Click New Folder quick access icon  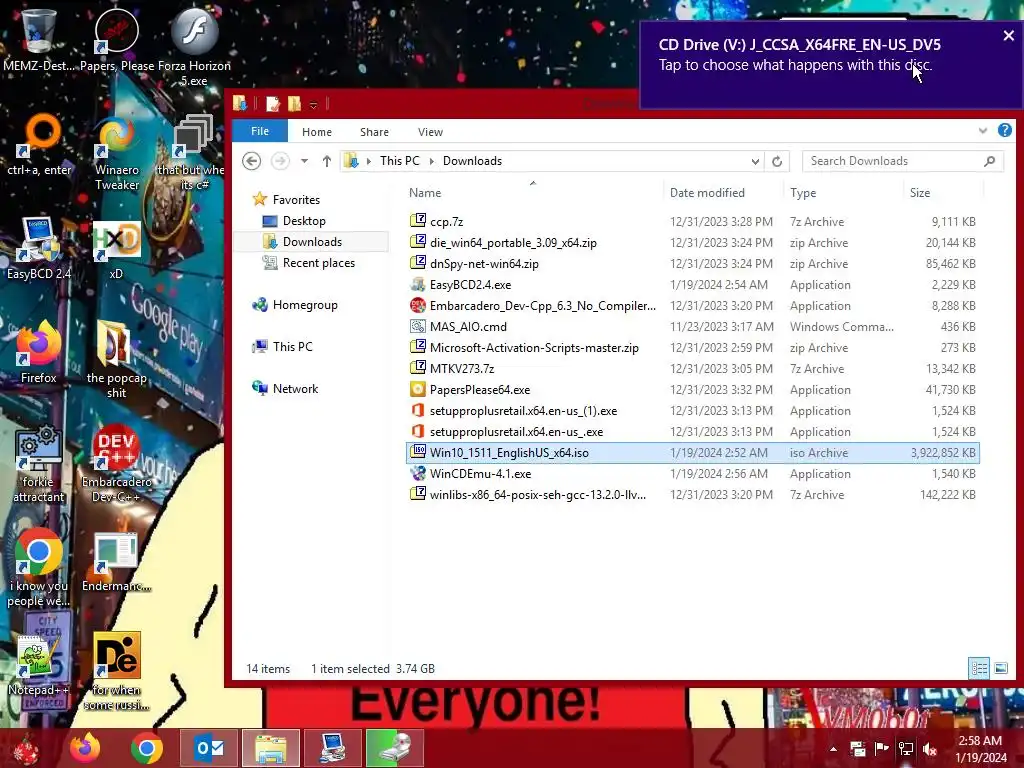295,103
